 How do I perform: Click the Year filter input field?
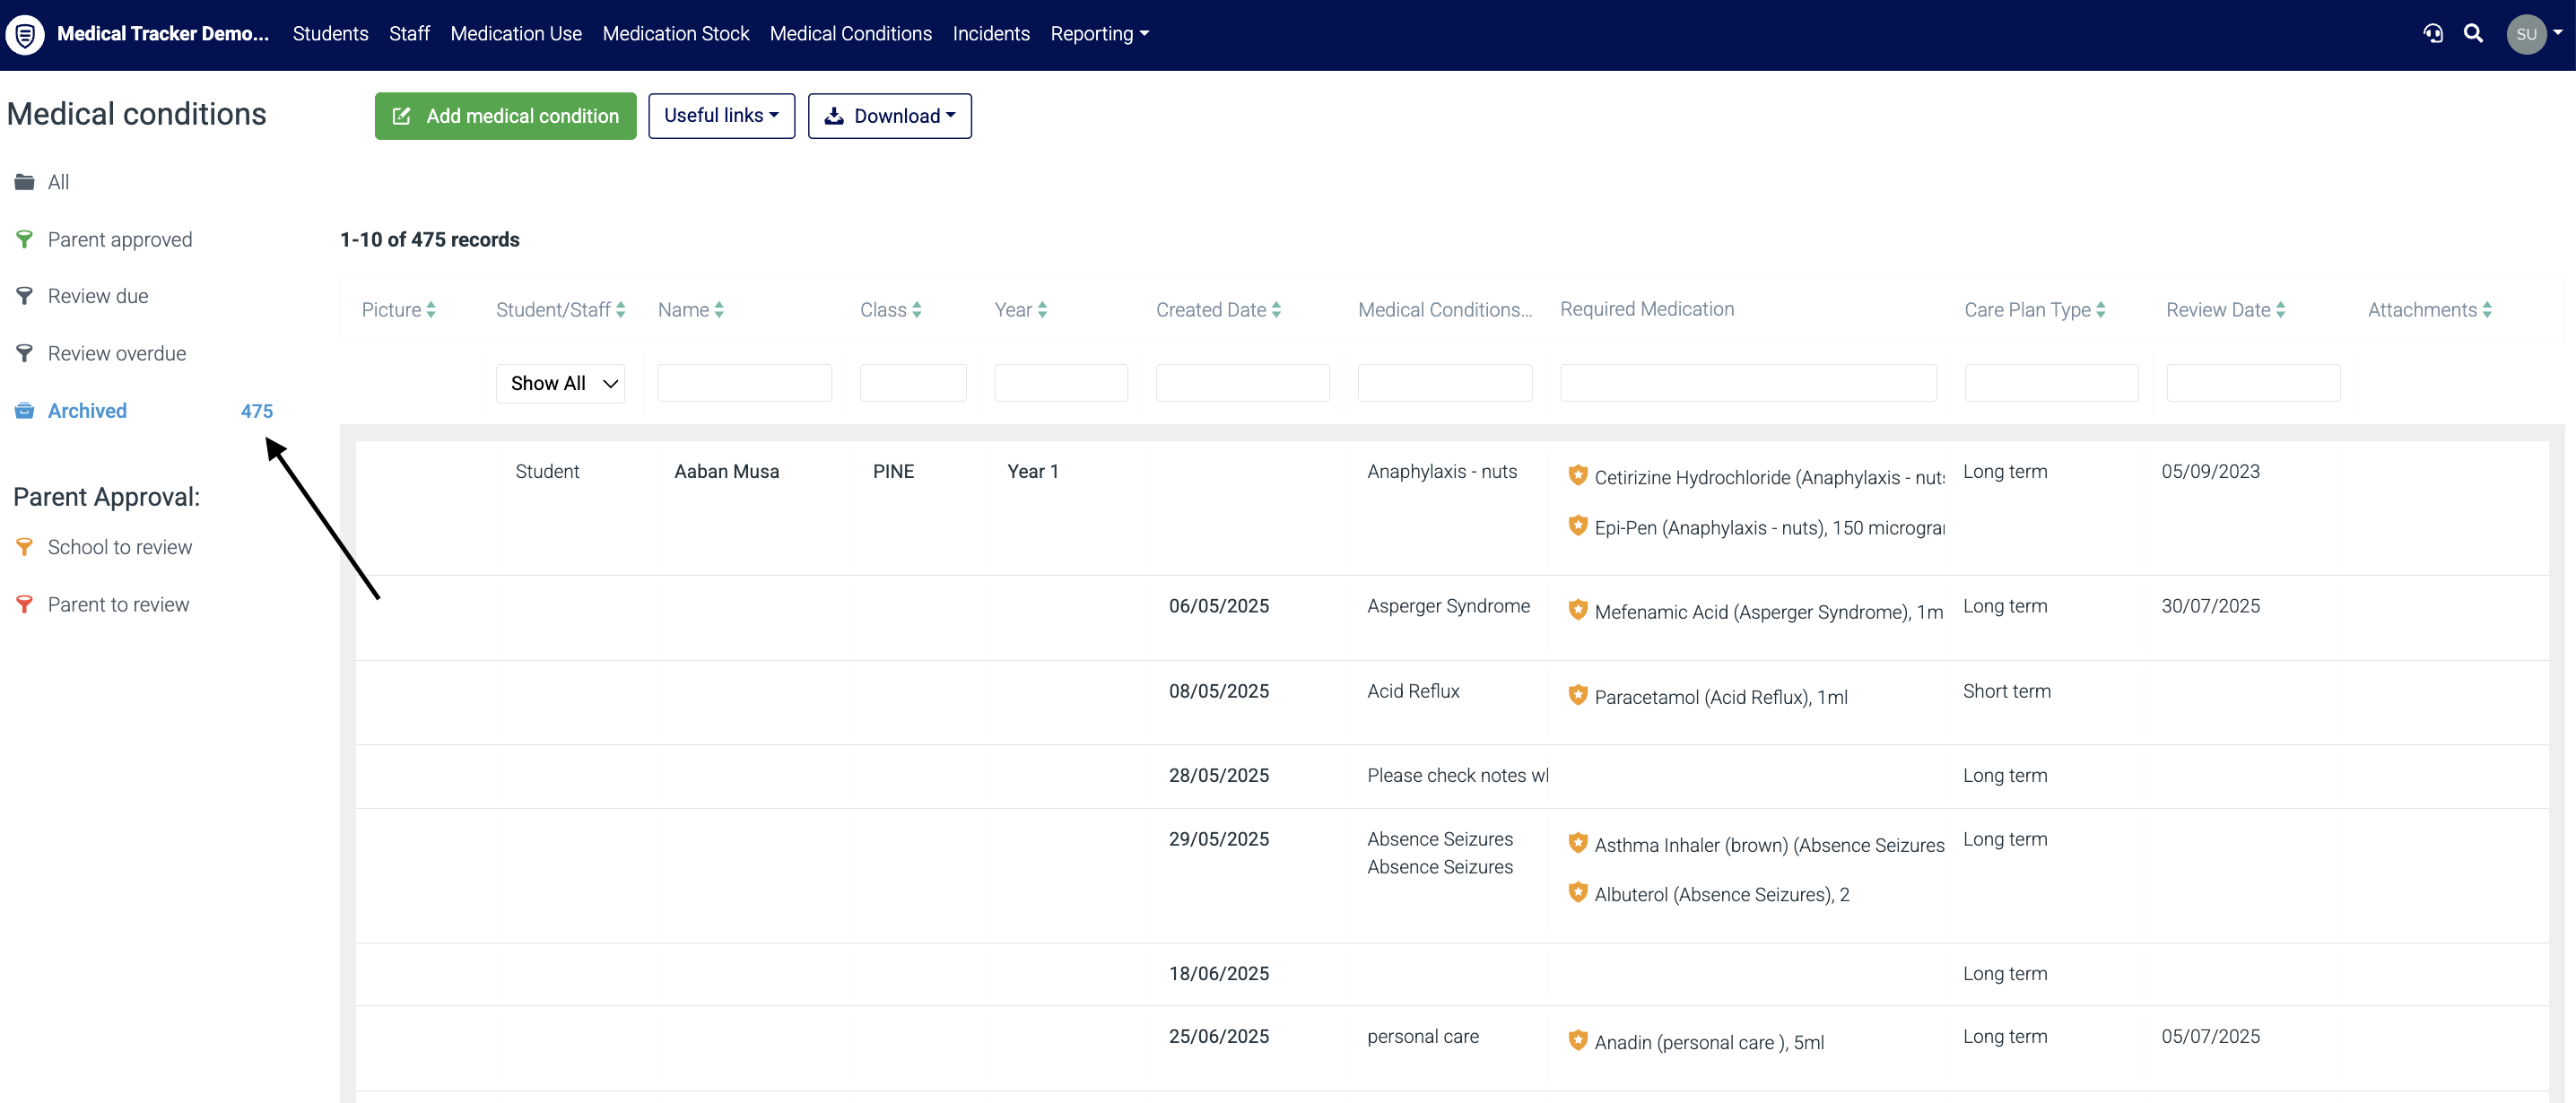[1061, 383]
